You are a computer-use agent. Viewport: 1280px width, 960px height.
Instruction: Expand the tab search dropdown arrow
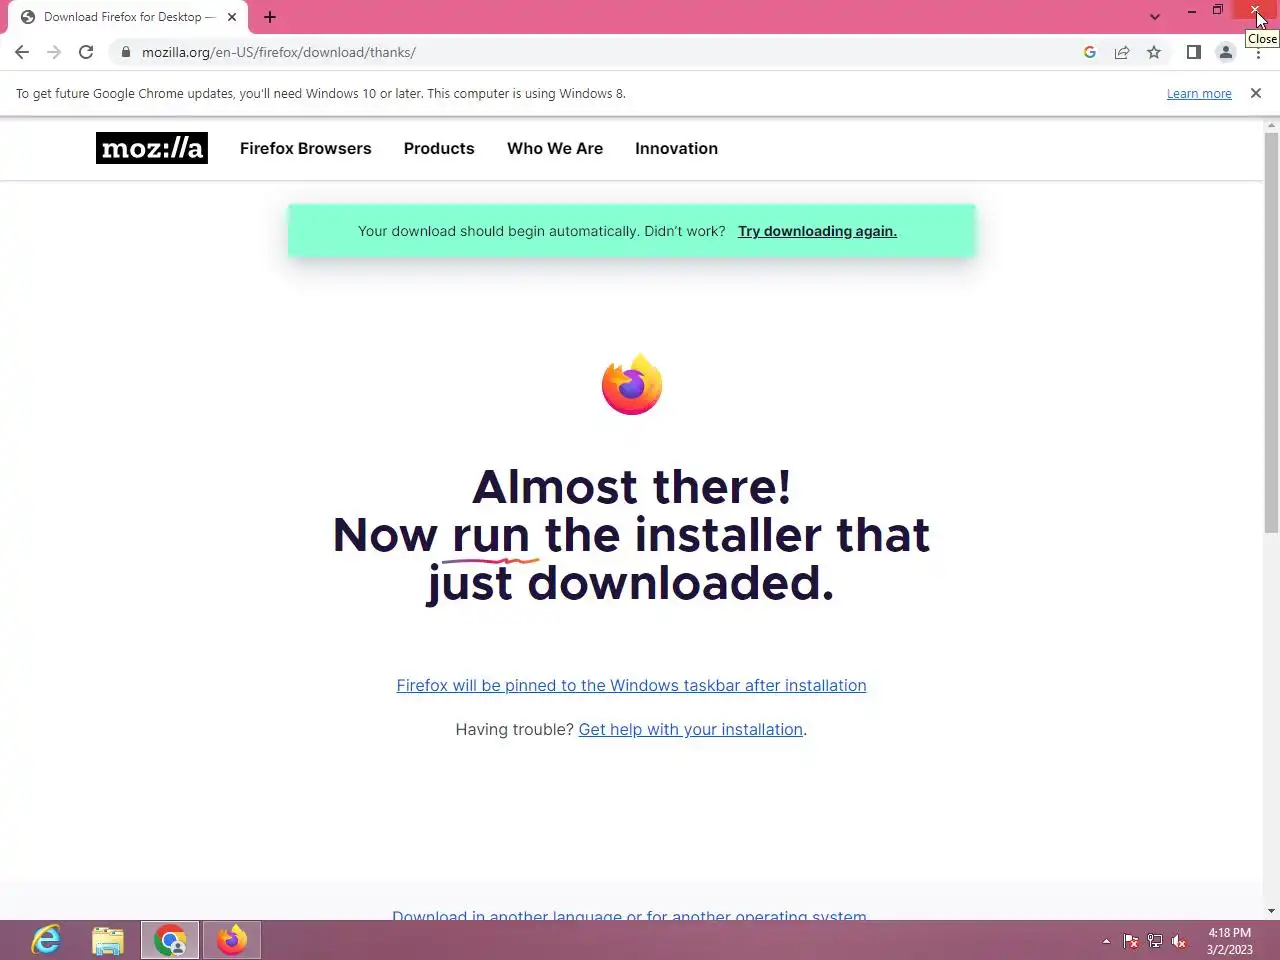1155,17
